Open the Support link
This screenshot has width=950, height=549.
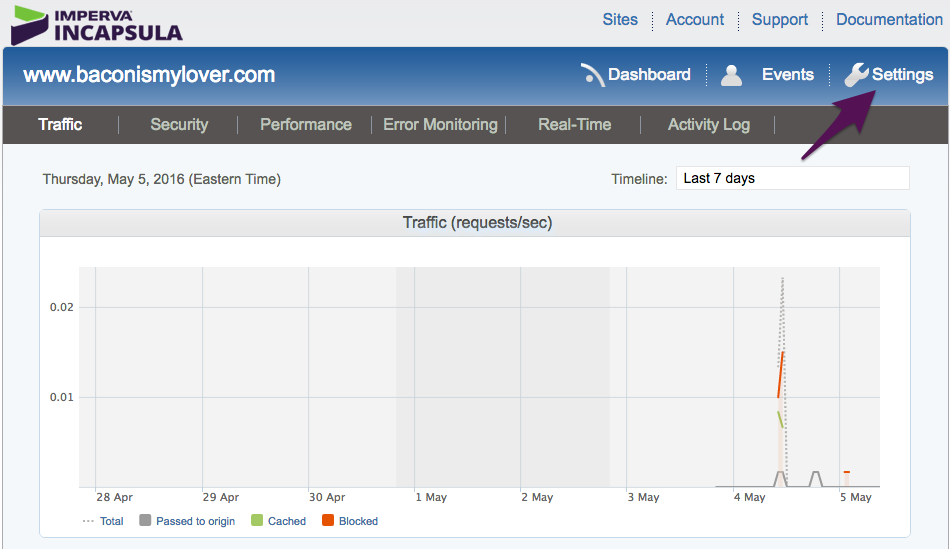tap(780, 20)
